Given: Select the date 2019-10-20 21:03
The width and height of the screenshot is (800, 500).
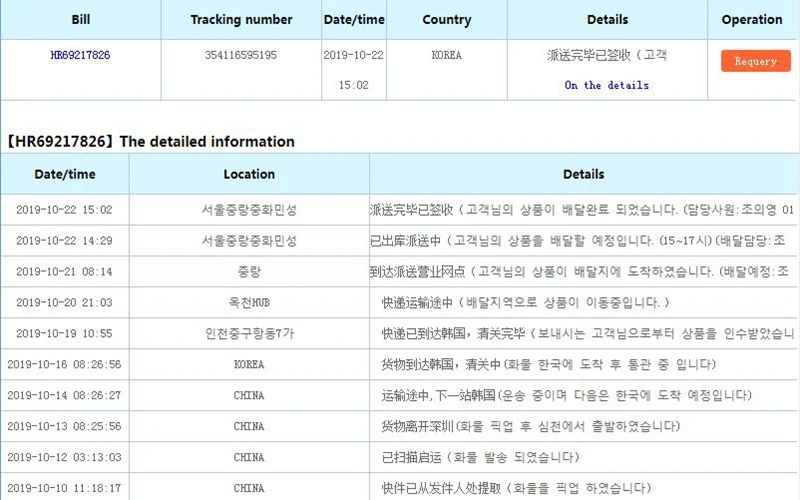Looking at the screenshot, I should (64, 303).
